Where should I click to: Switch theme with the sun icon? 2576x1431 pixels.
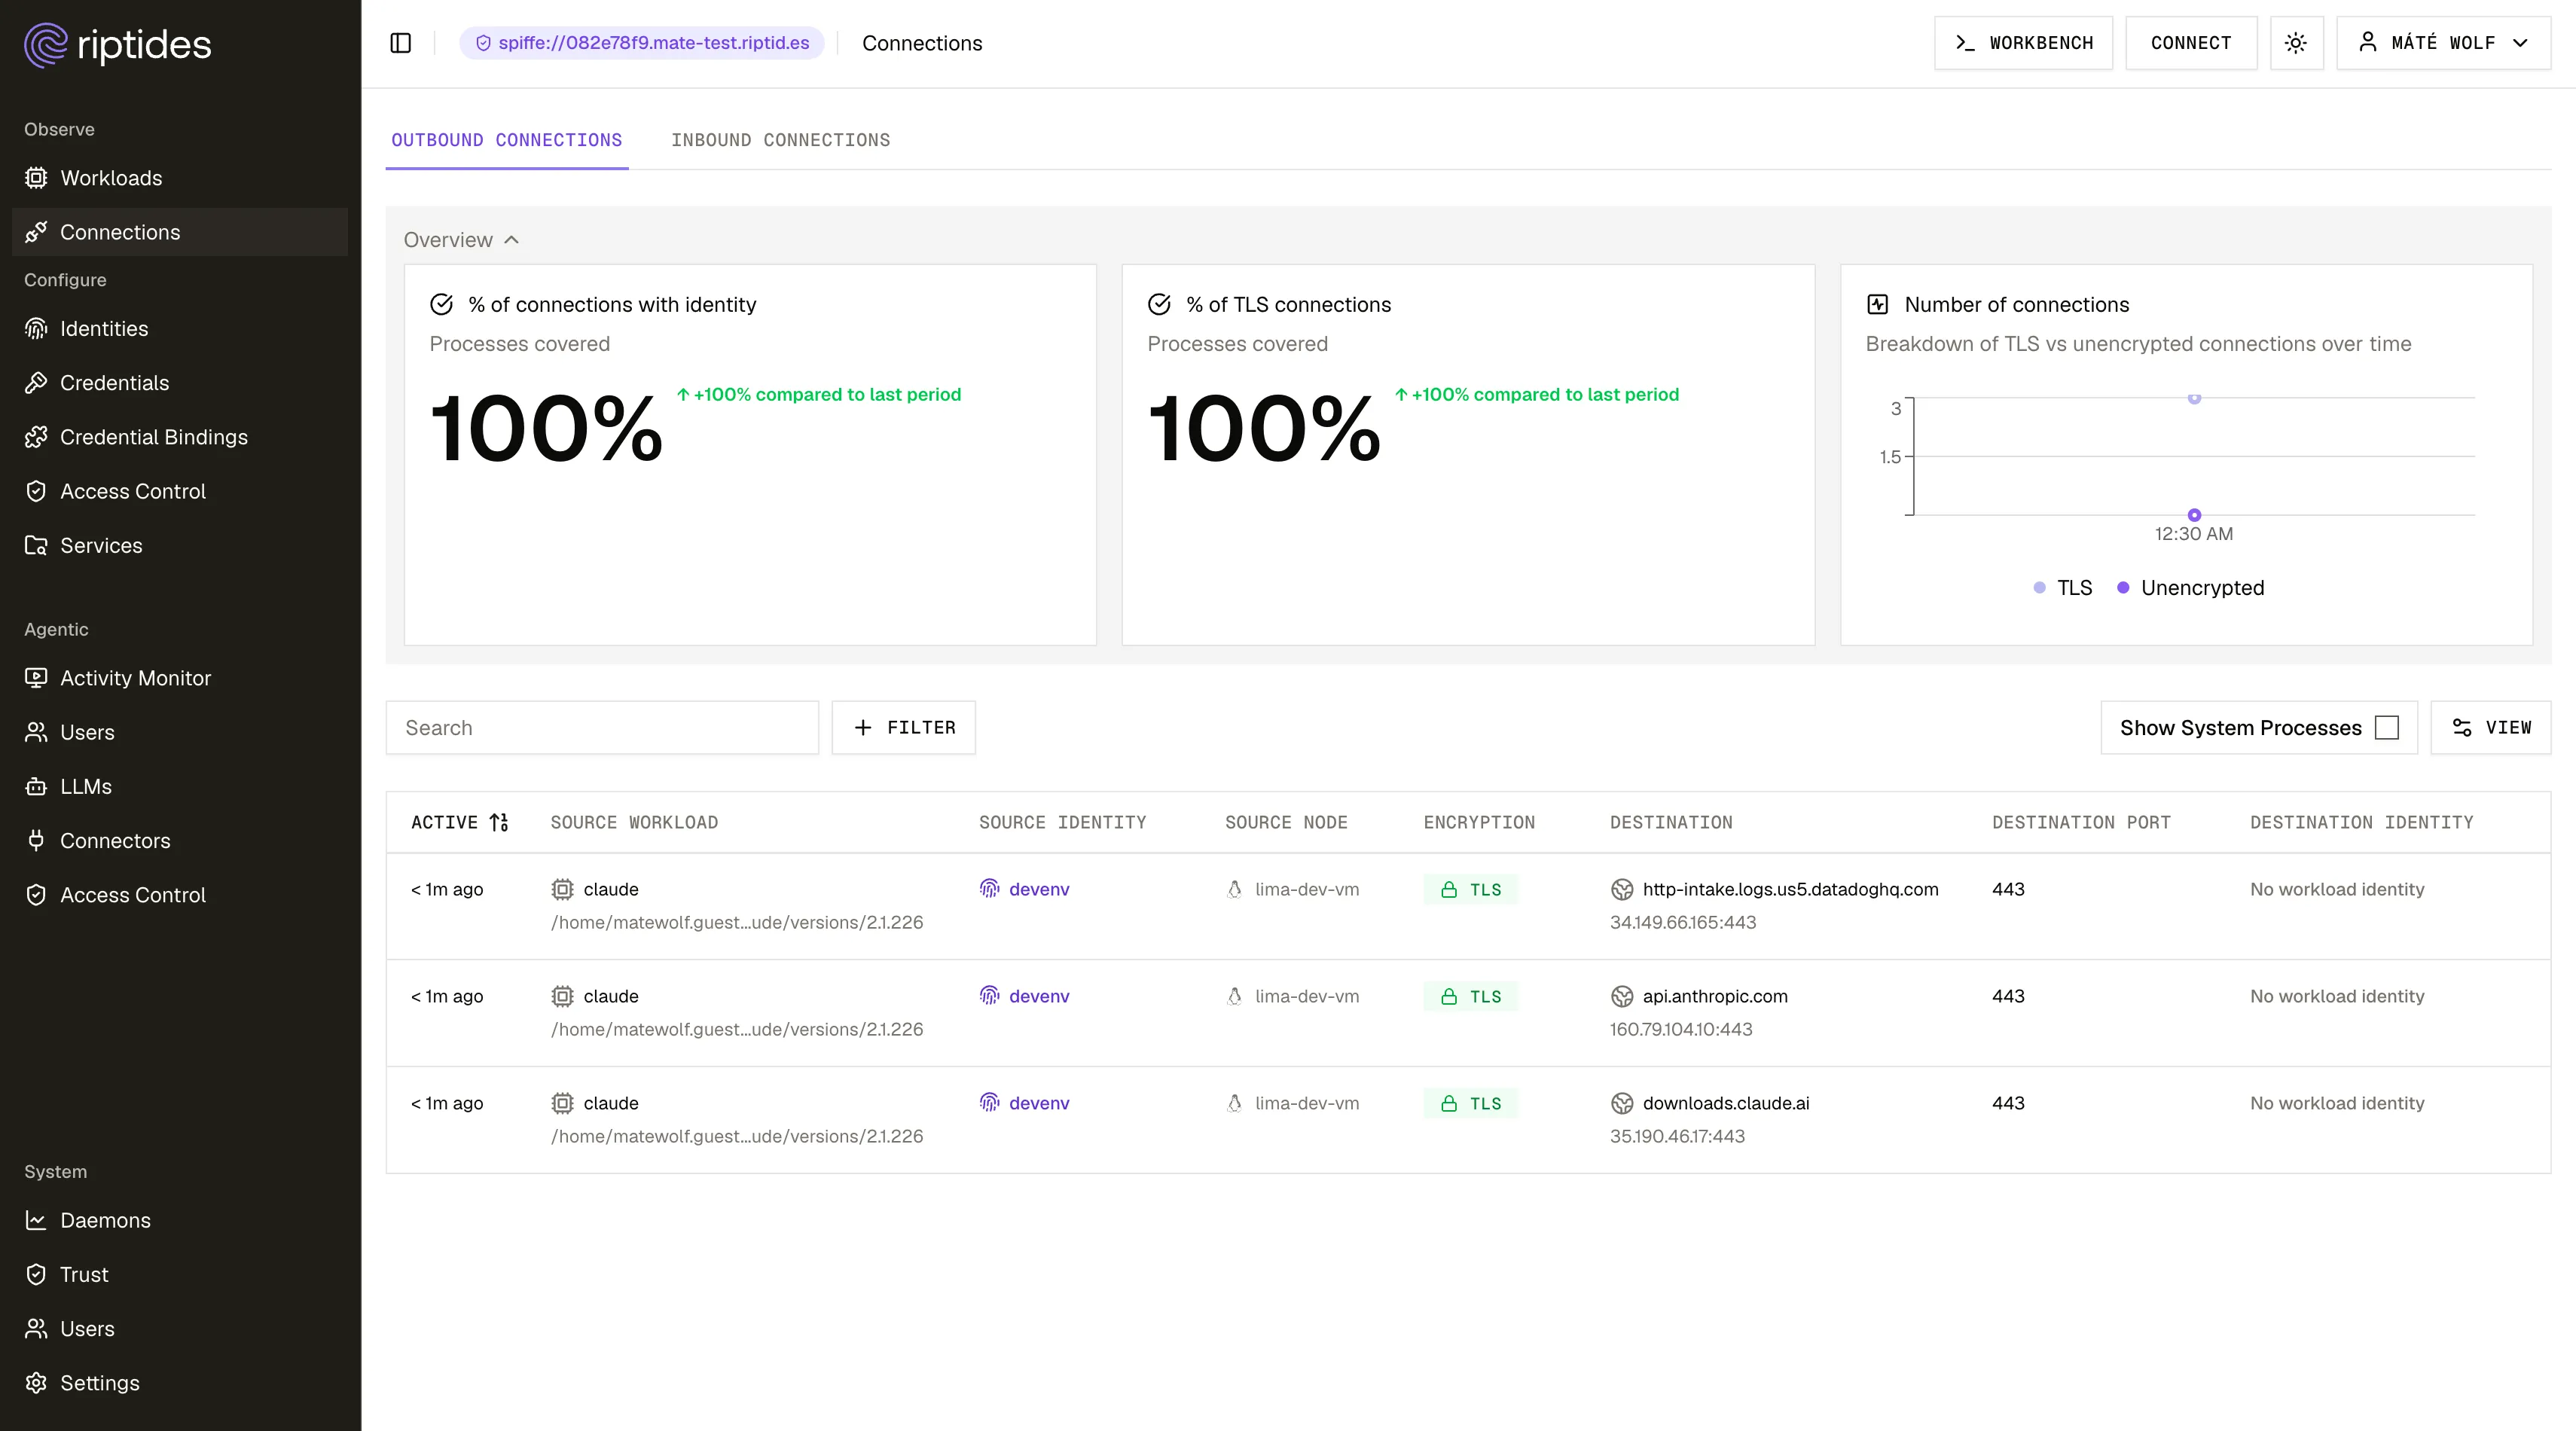tap(2296, 43)
